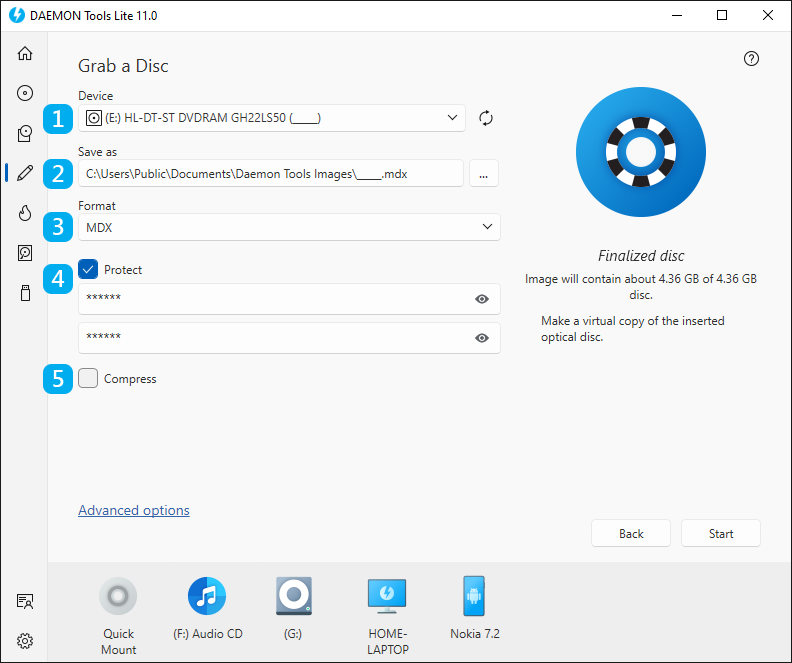This screenshot has width=792, height=663.
Task: Open the help question mark icon
Action: pyautogui.click(x=752, y=59)
